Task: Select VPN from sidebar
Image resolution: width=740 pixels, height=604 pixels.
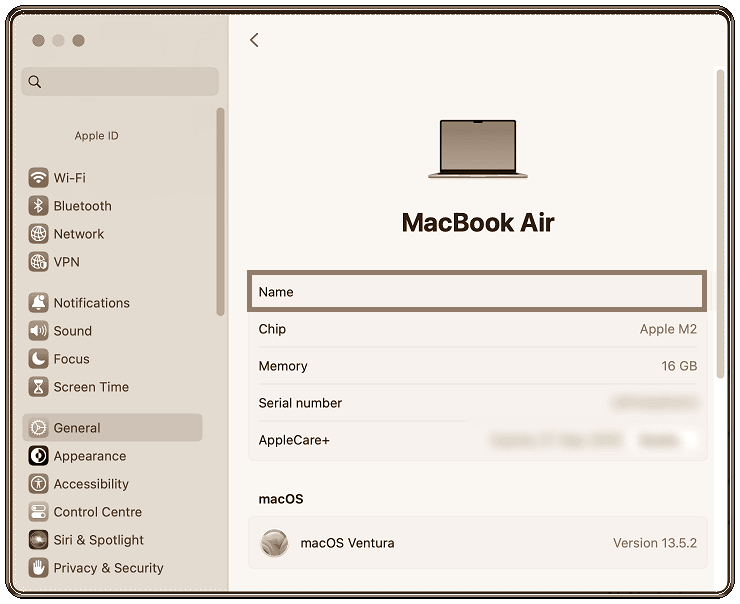Action: (112, 262)
